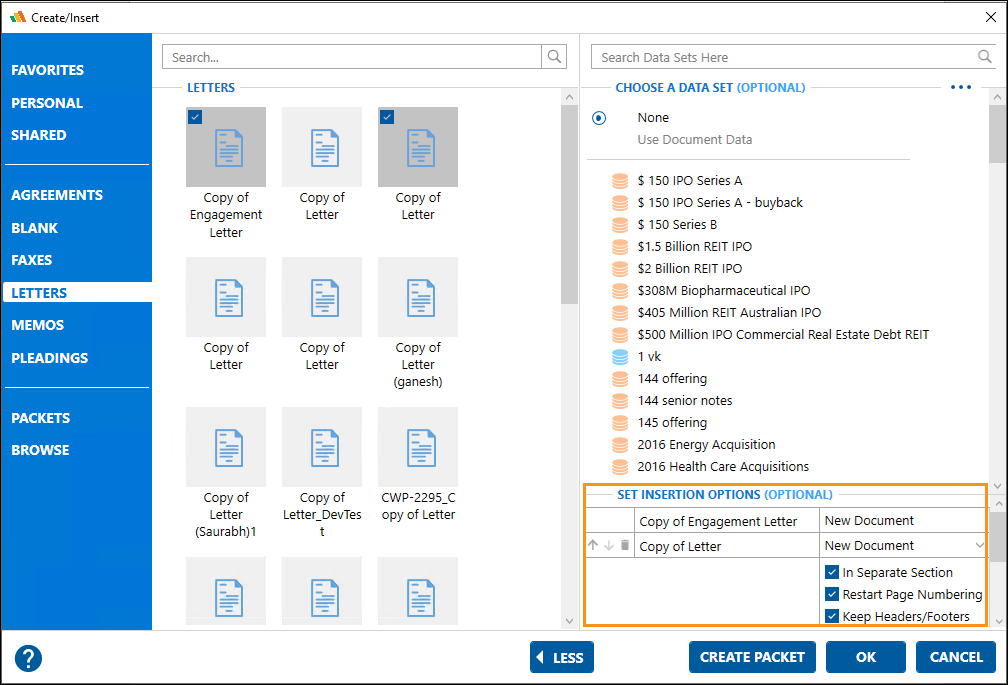Open the PERSONAL category

47,103
